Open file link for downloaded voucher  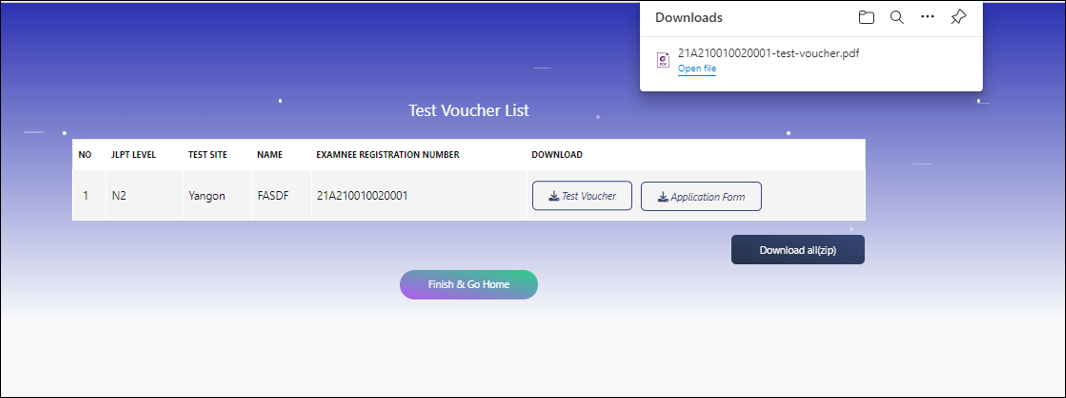point(697,69)
